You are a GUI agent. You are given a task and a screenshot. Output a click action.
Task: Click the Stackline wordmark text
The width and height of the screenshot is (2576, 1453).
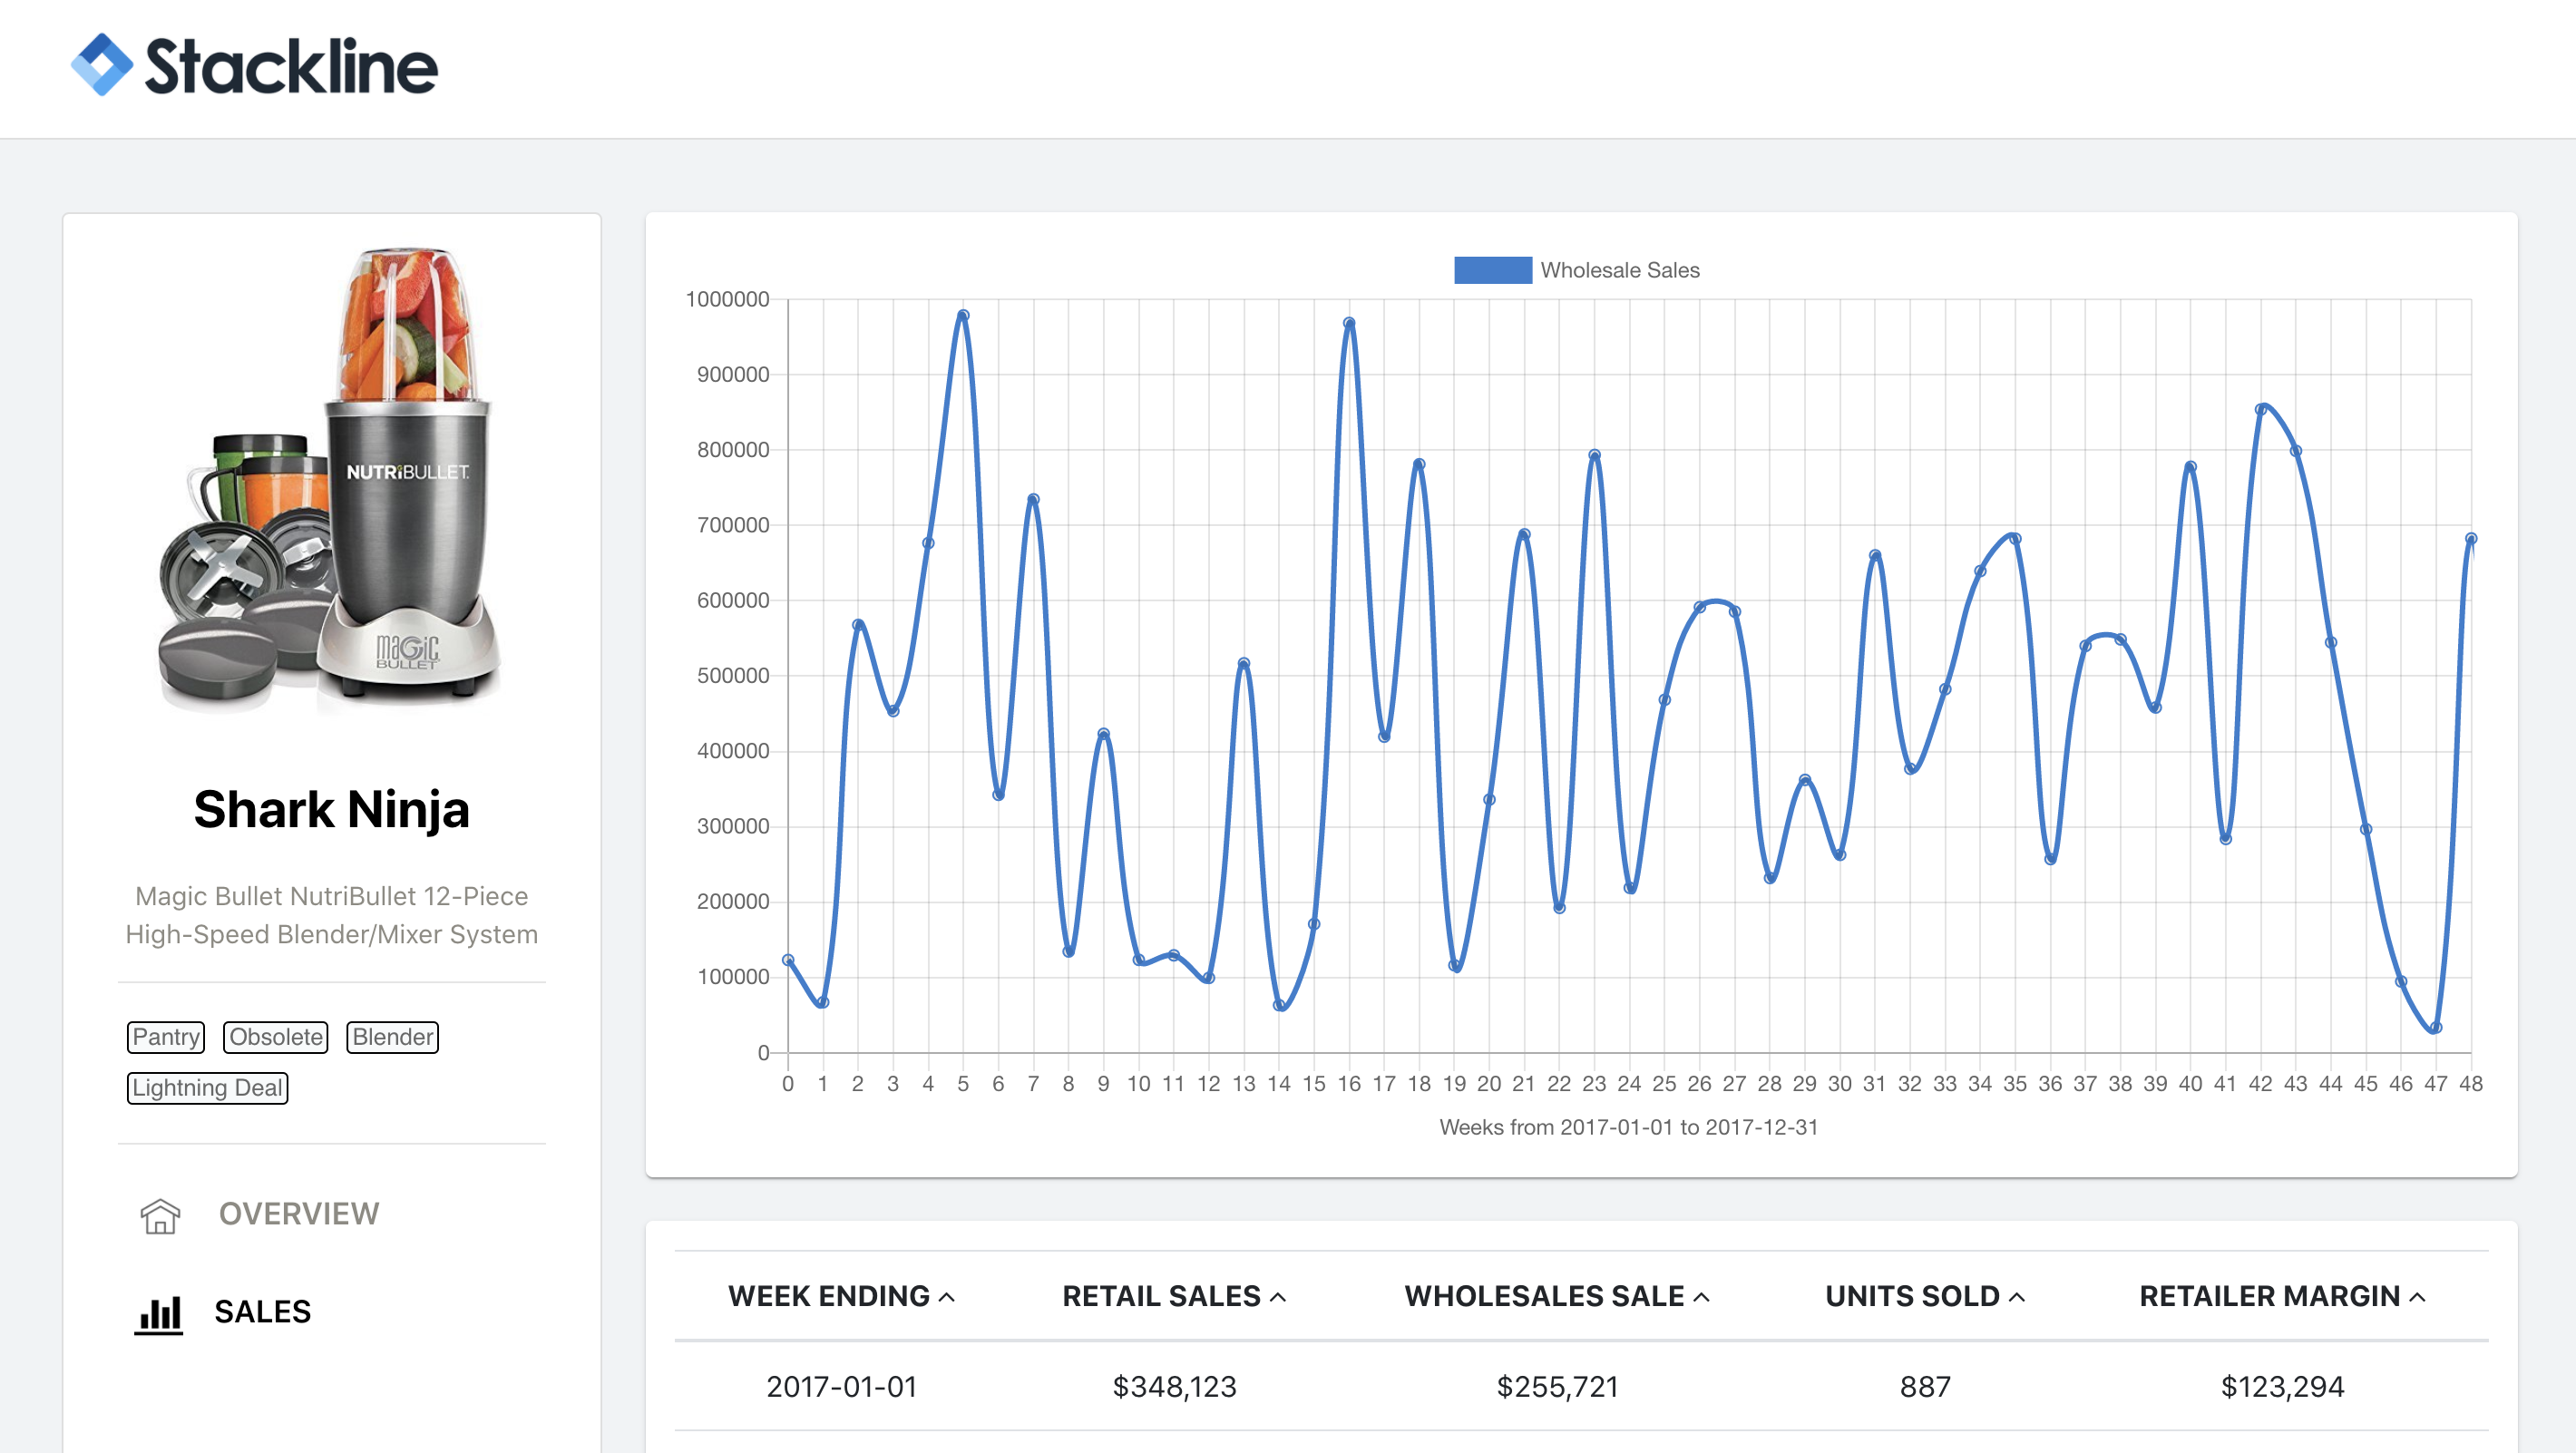291,67
